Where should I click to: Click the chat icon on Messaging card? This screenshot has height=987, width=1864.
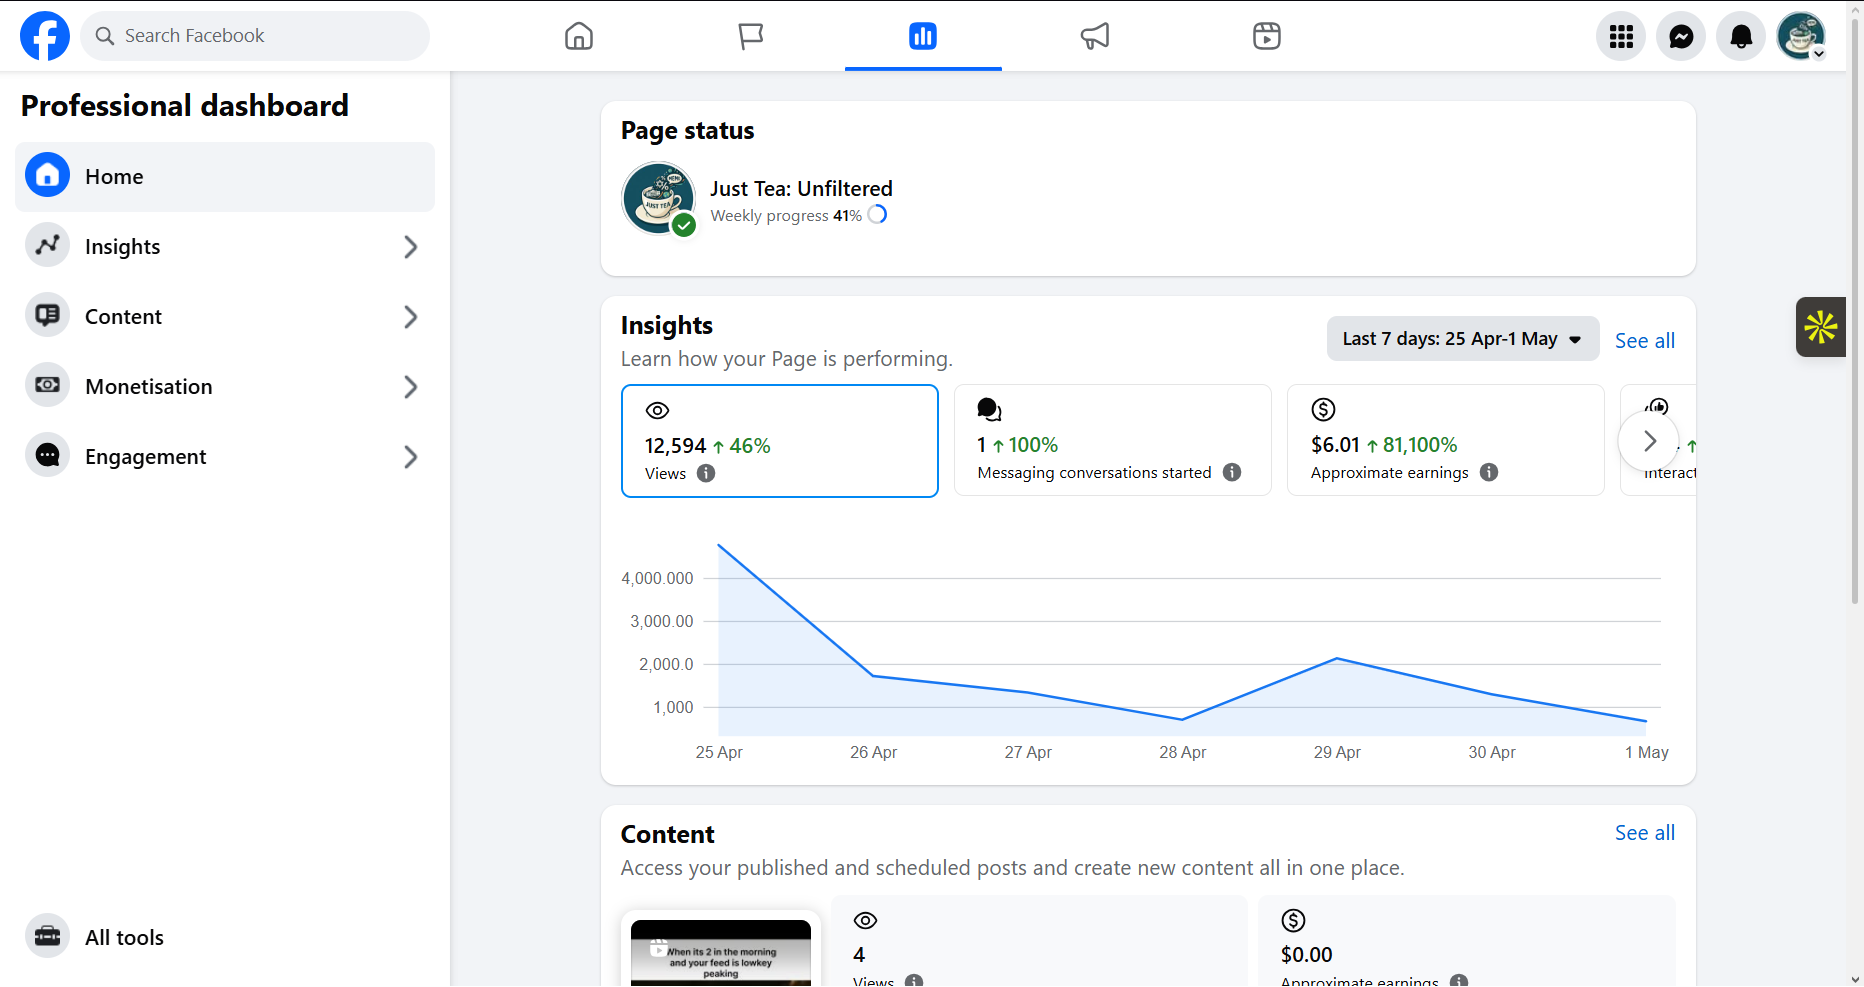point(989,409)
